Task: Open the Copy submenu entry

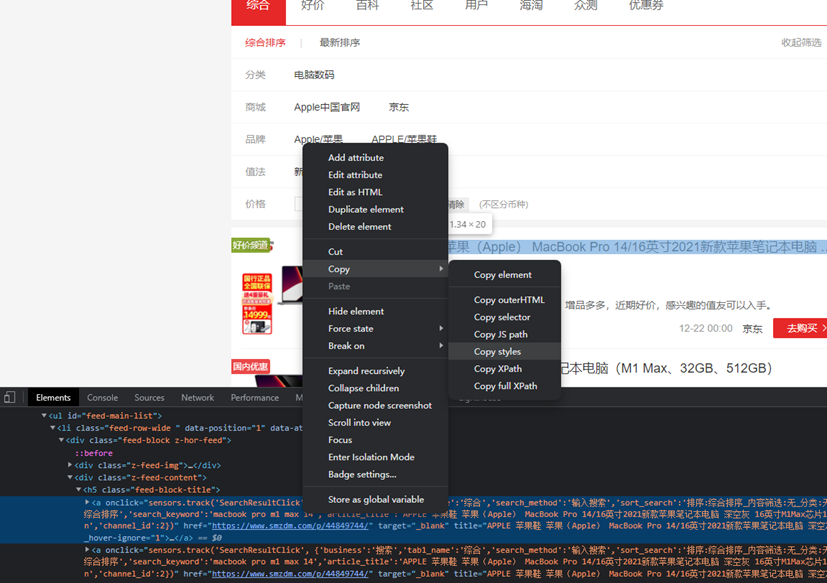Action: (x=376, y=269)
